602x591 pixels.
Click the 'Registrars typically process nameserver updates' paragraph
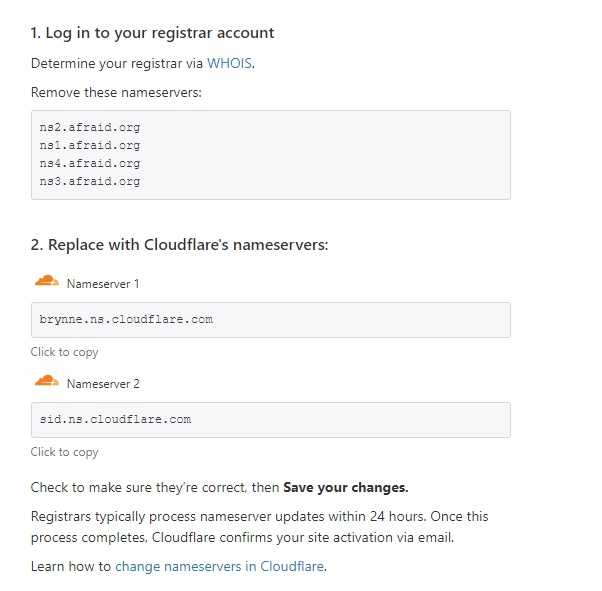tap(260, 527)
